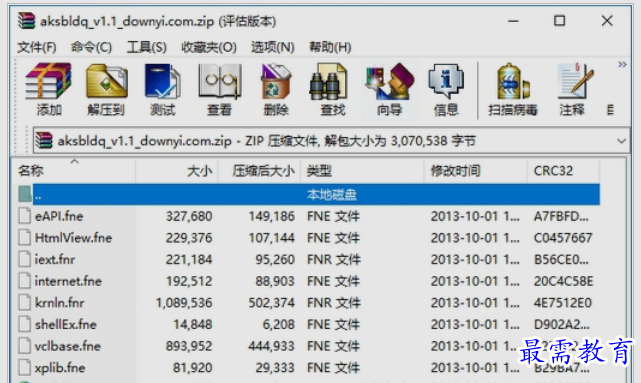Expand hidden toolbar items with the chevron
The image size is (641, 383).
622,65
